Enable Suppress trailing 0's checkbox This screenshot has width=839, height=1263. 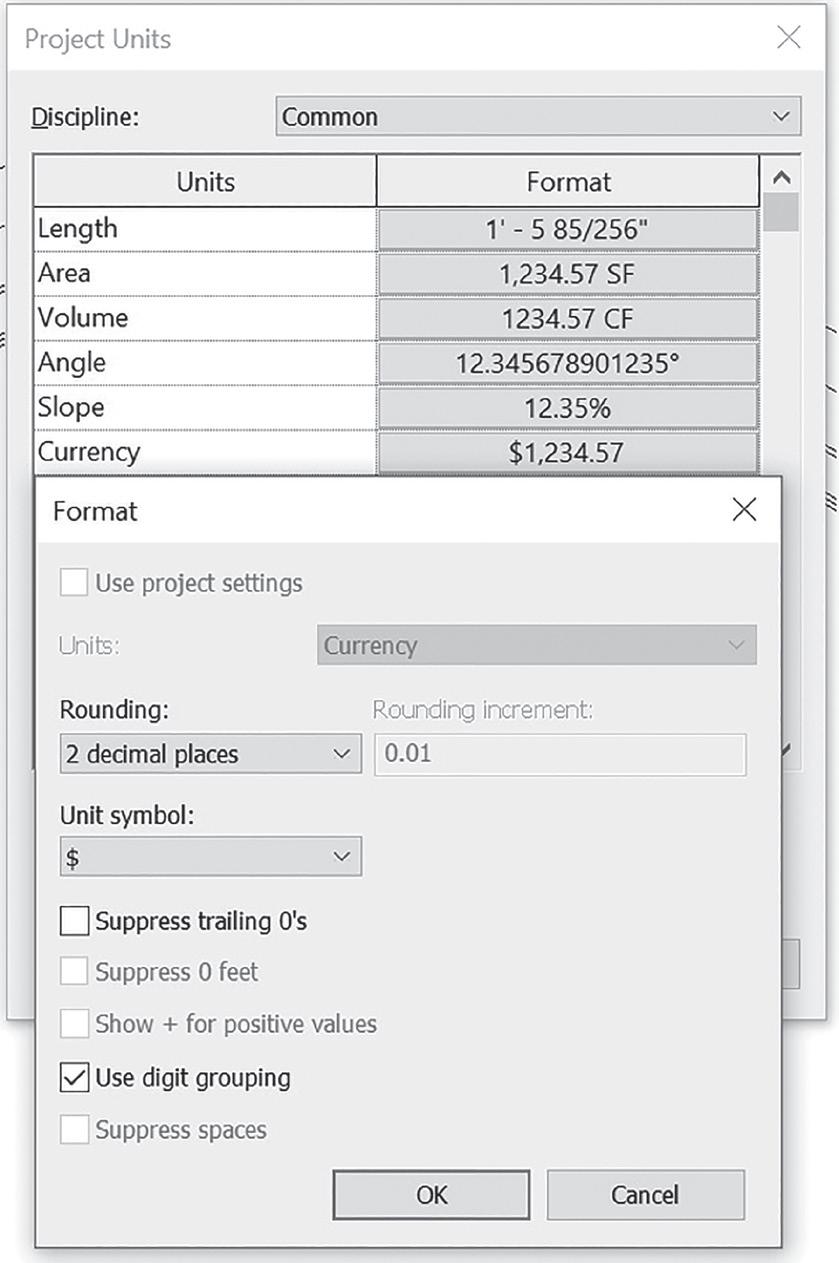(x=75, y=921)
